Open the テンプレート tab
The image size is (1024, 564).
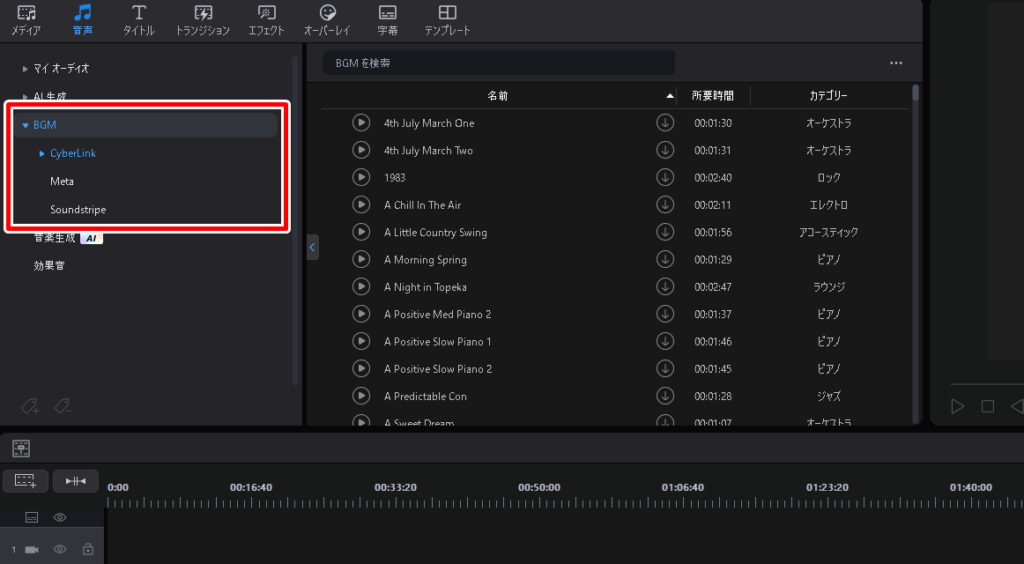pyautogui.click(x=447, y=19)
